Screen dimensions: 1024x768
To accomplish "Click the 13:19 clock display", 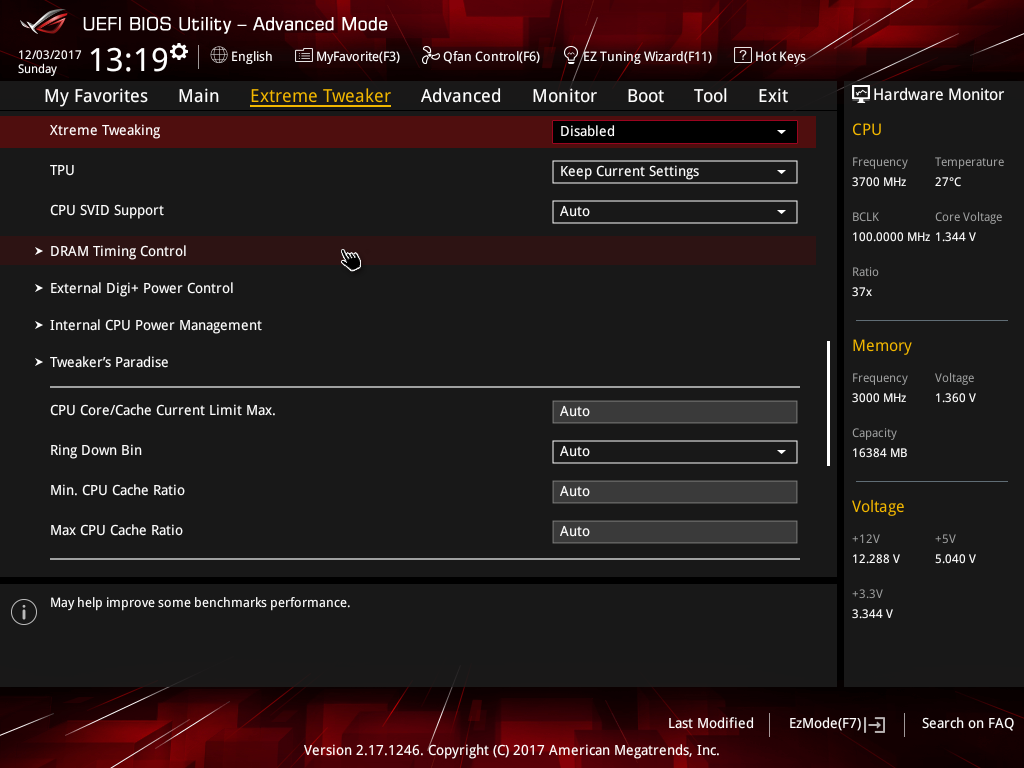I will click(x=129, y=59).
